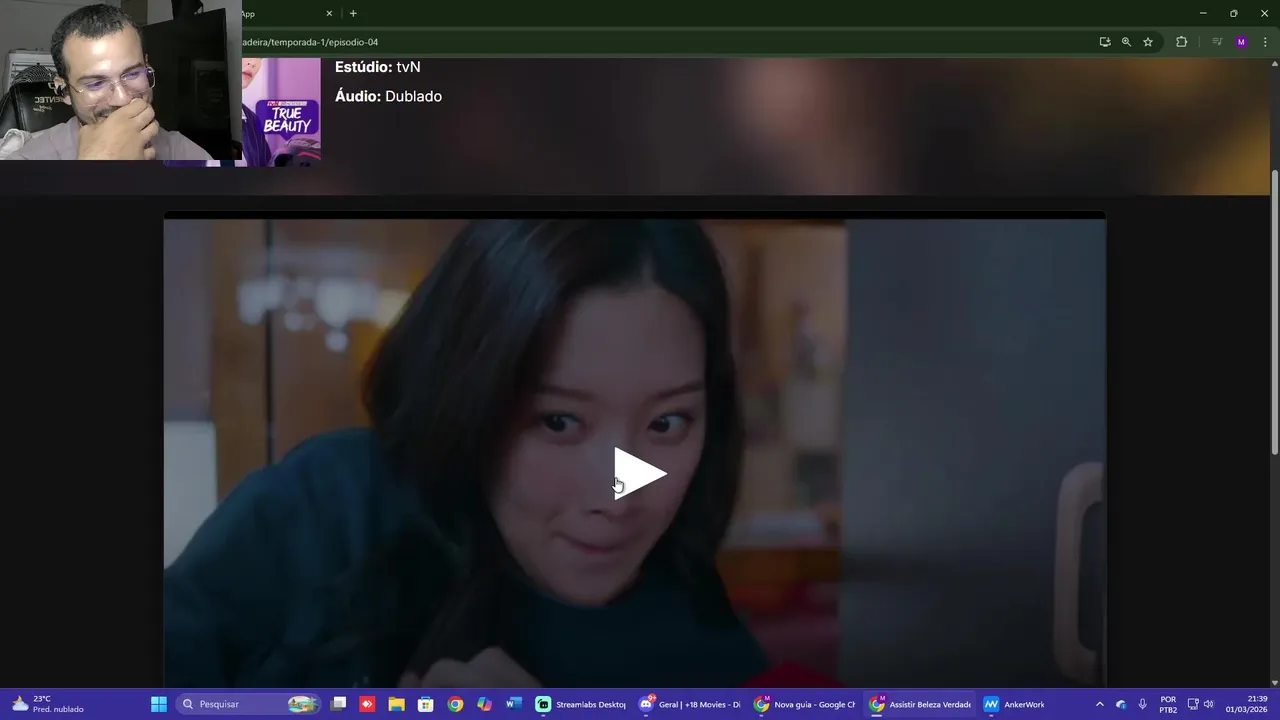1280x720 pixels.
Task: Open the network tray icon
Action: (x=1193, y=704)
